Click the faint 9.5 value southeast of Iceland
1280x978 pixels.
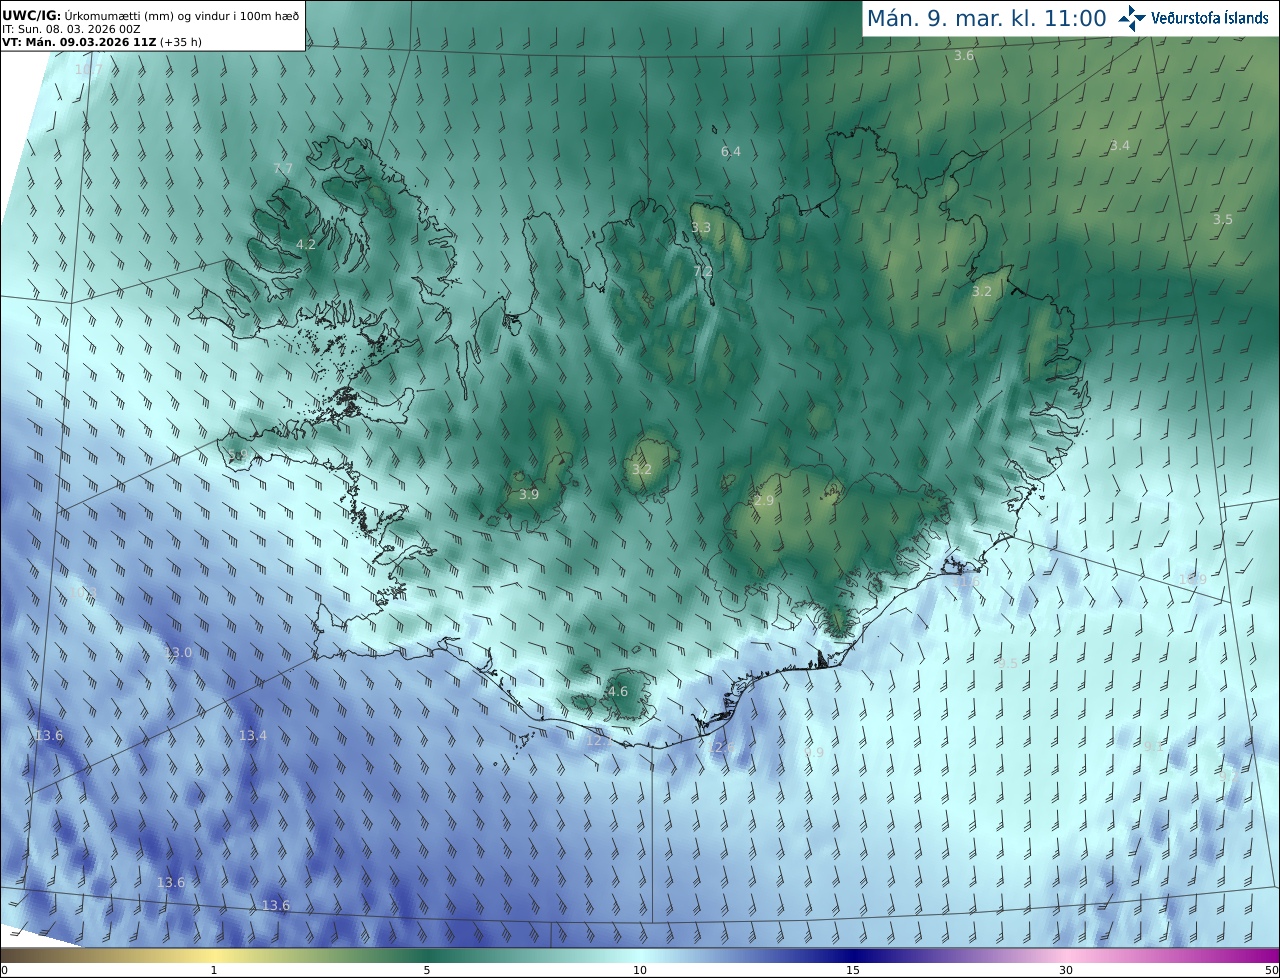1008,664
